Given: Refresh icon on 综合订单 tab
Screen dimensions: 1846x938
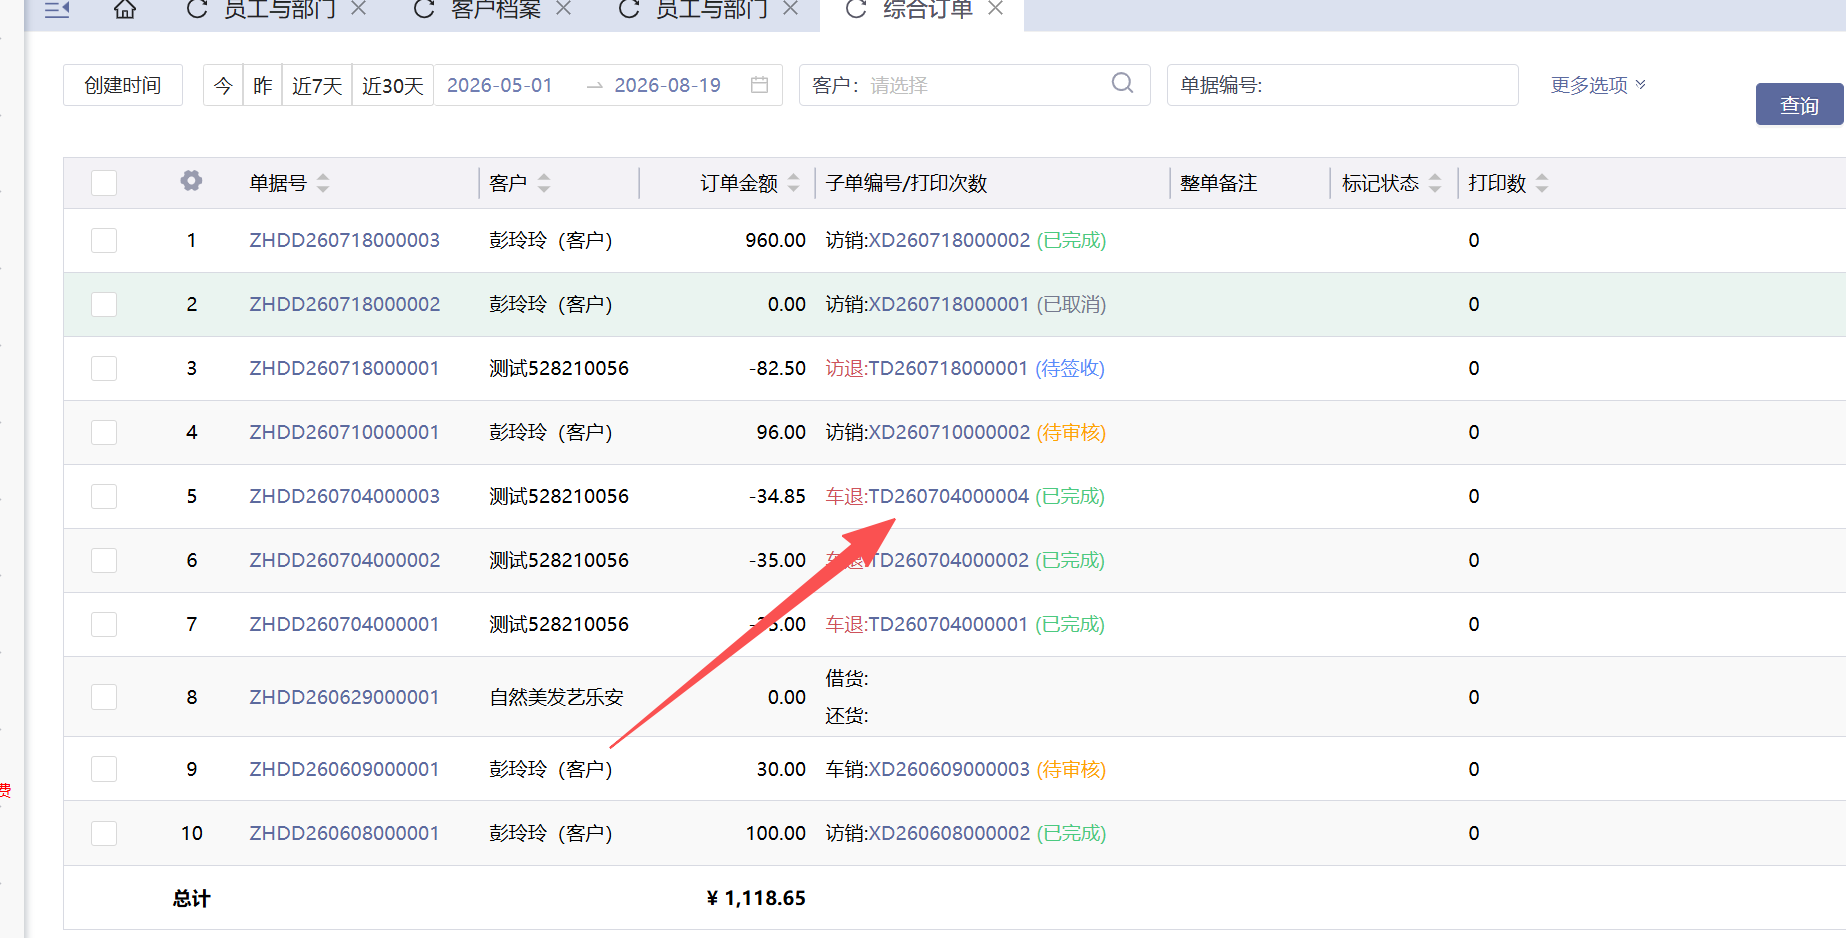Looking at the screenshot, I should click(856, 9).
